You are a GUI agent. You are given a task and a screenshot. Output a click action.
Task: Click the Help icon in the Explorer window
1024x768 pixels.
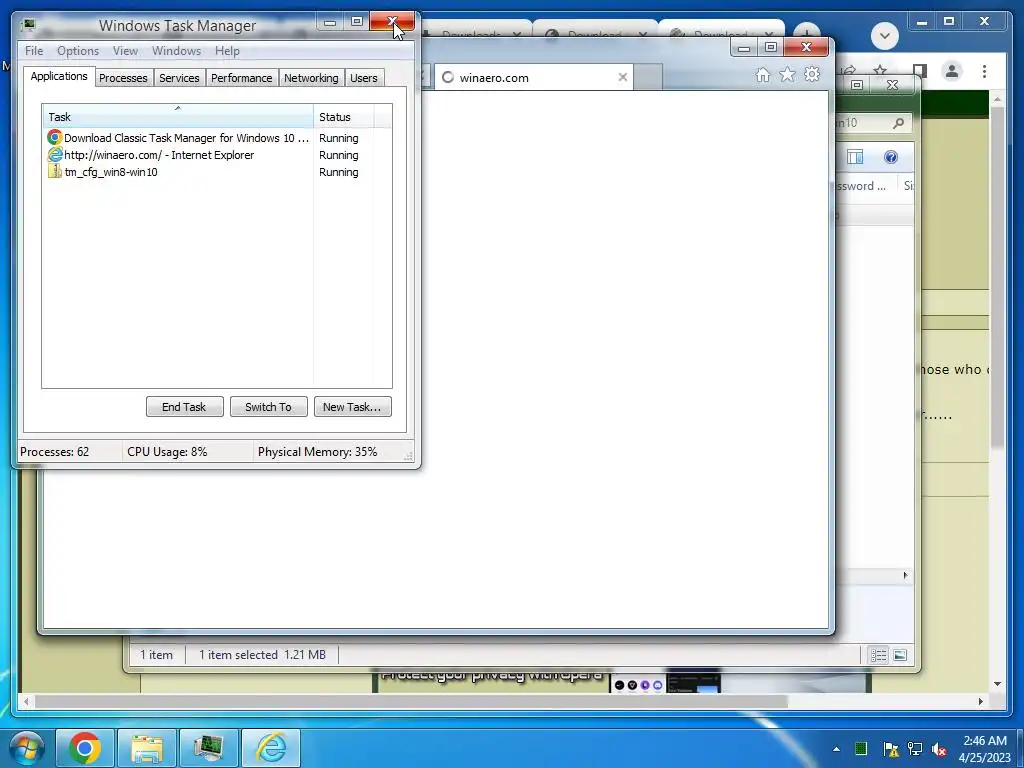[890, 157]
